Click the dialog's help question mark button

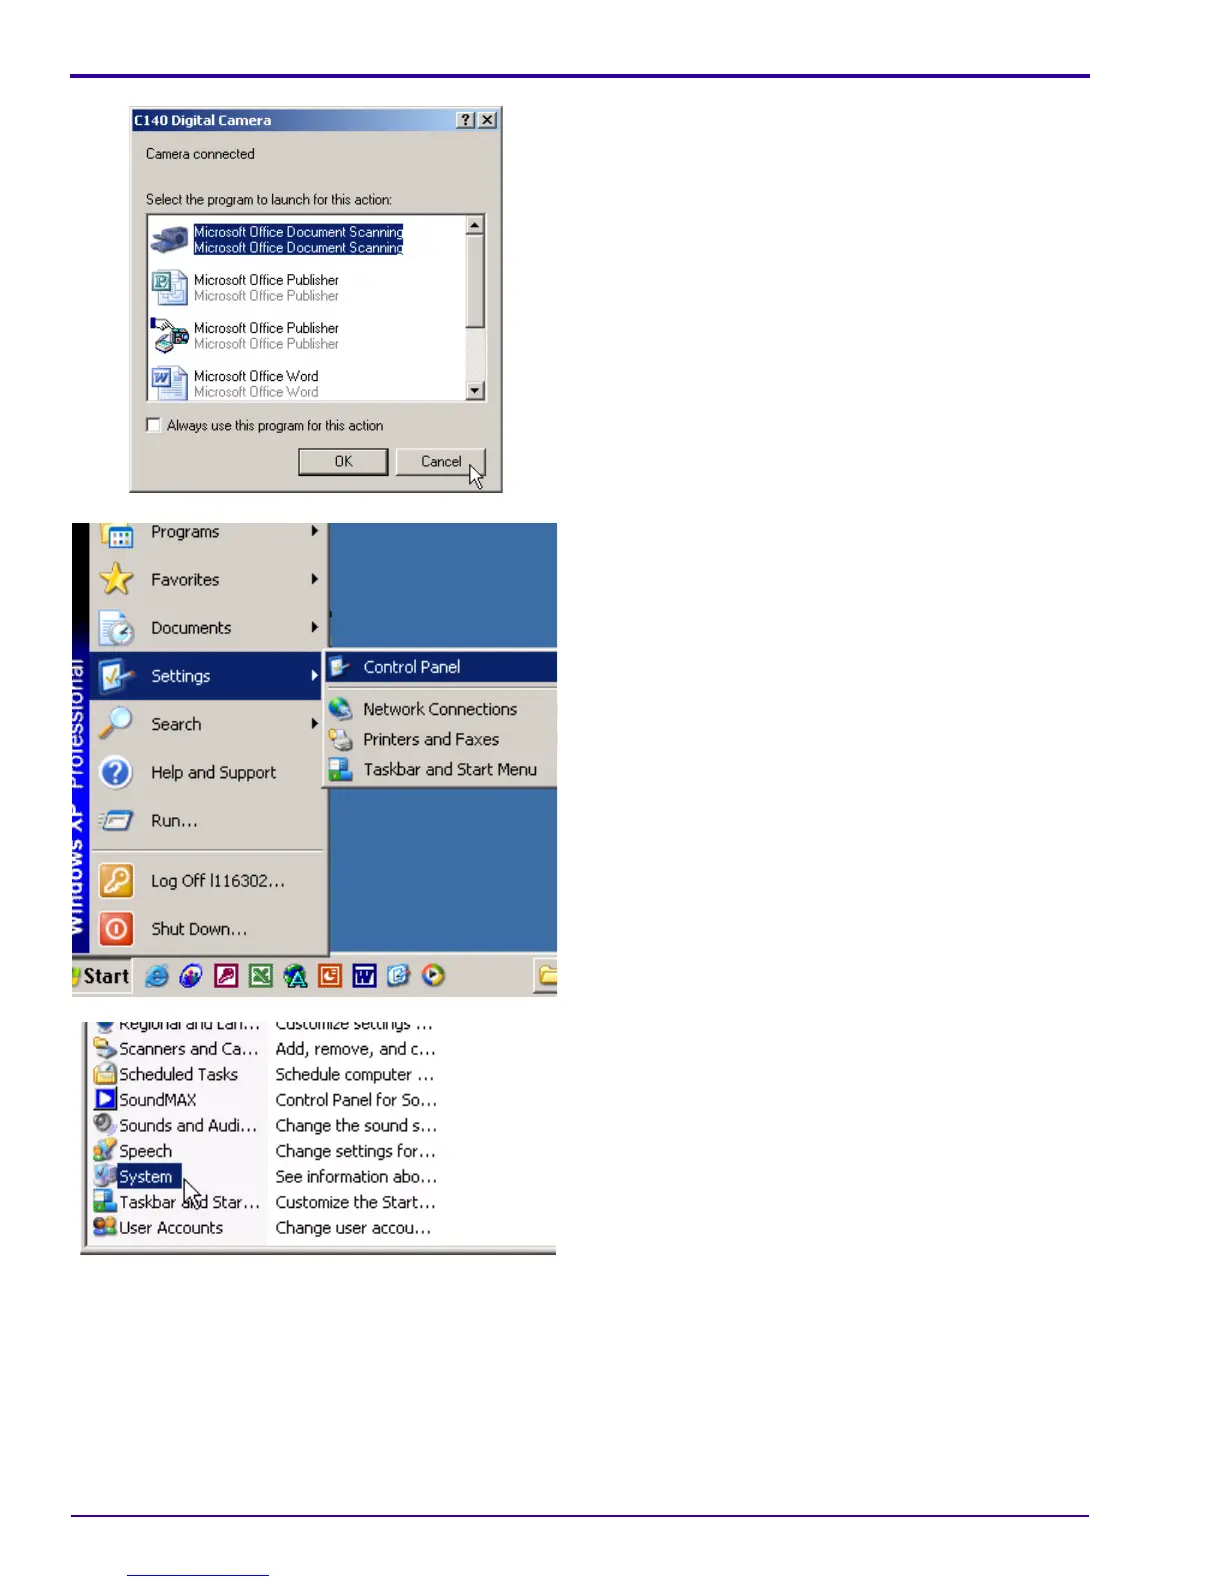click(x=465, y=120)
